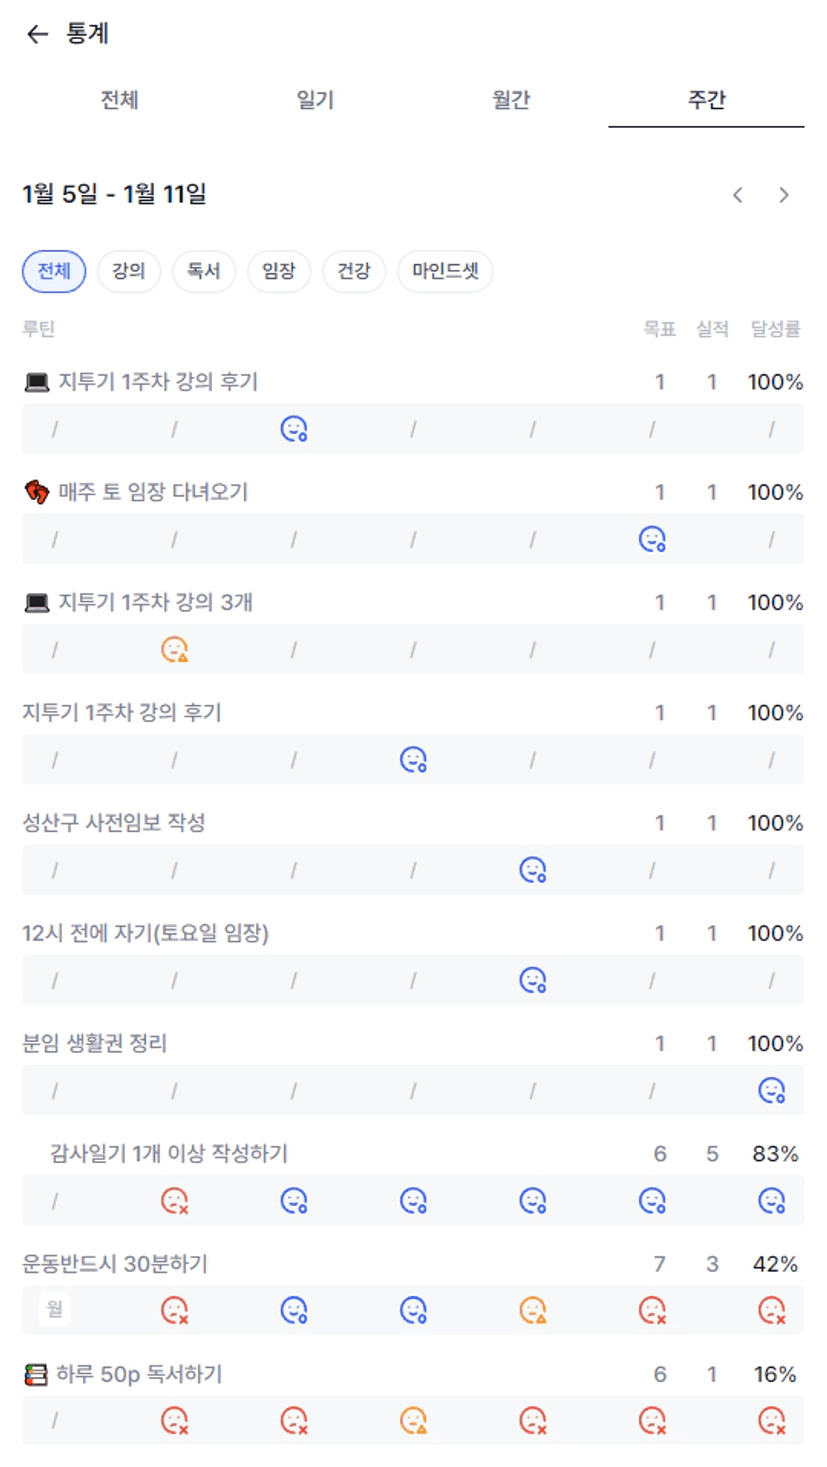Click the blue smiley for 분임 생활권 정리
This screenshot has width=827, height=1467.
click(771, 1091)
